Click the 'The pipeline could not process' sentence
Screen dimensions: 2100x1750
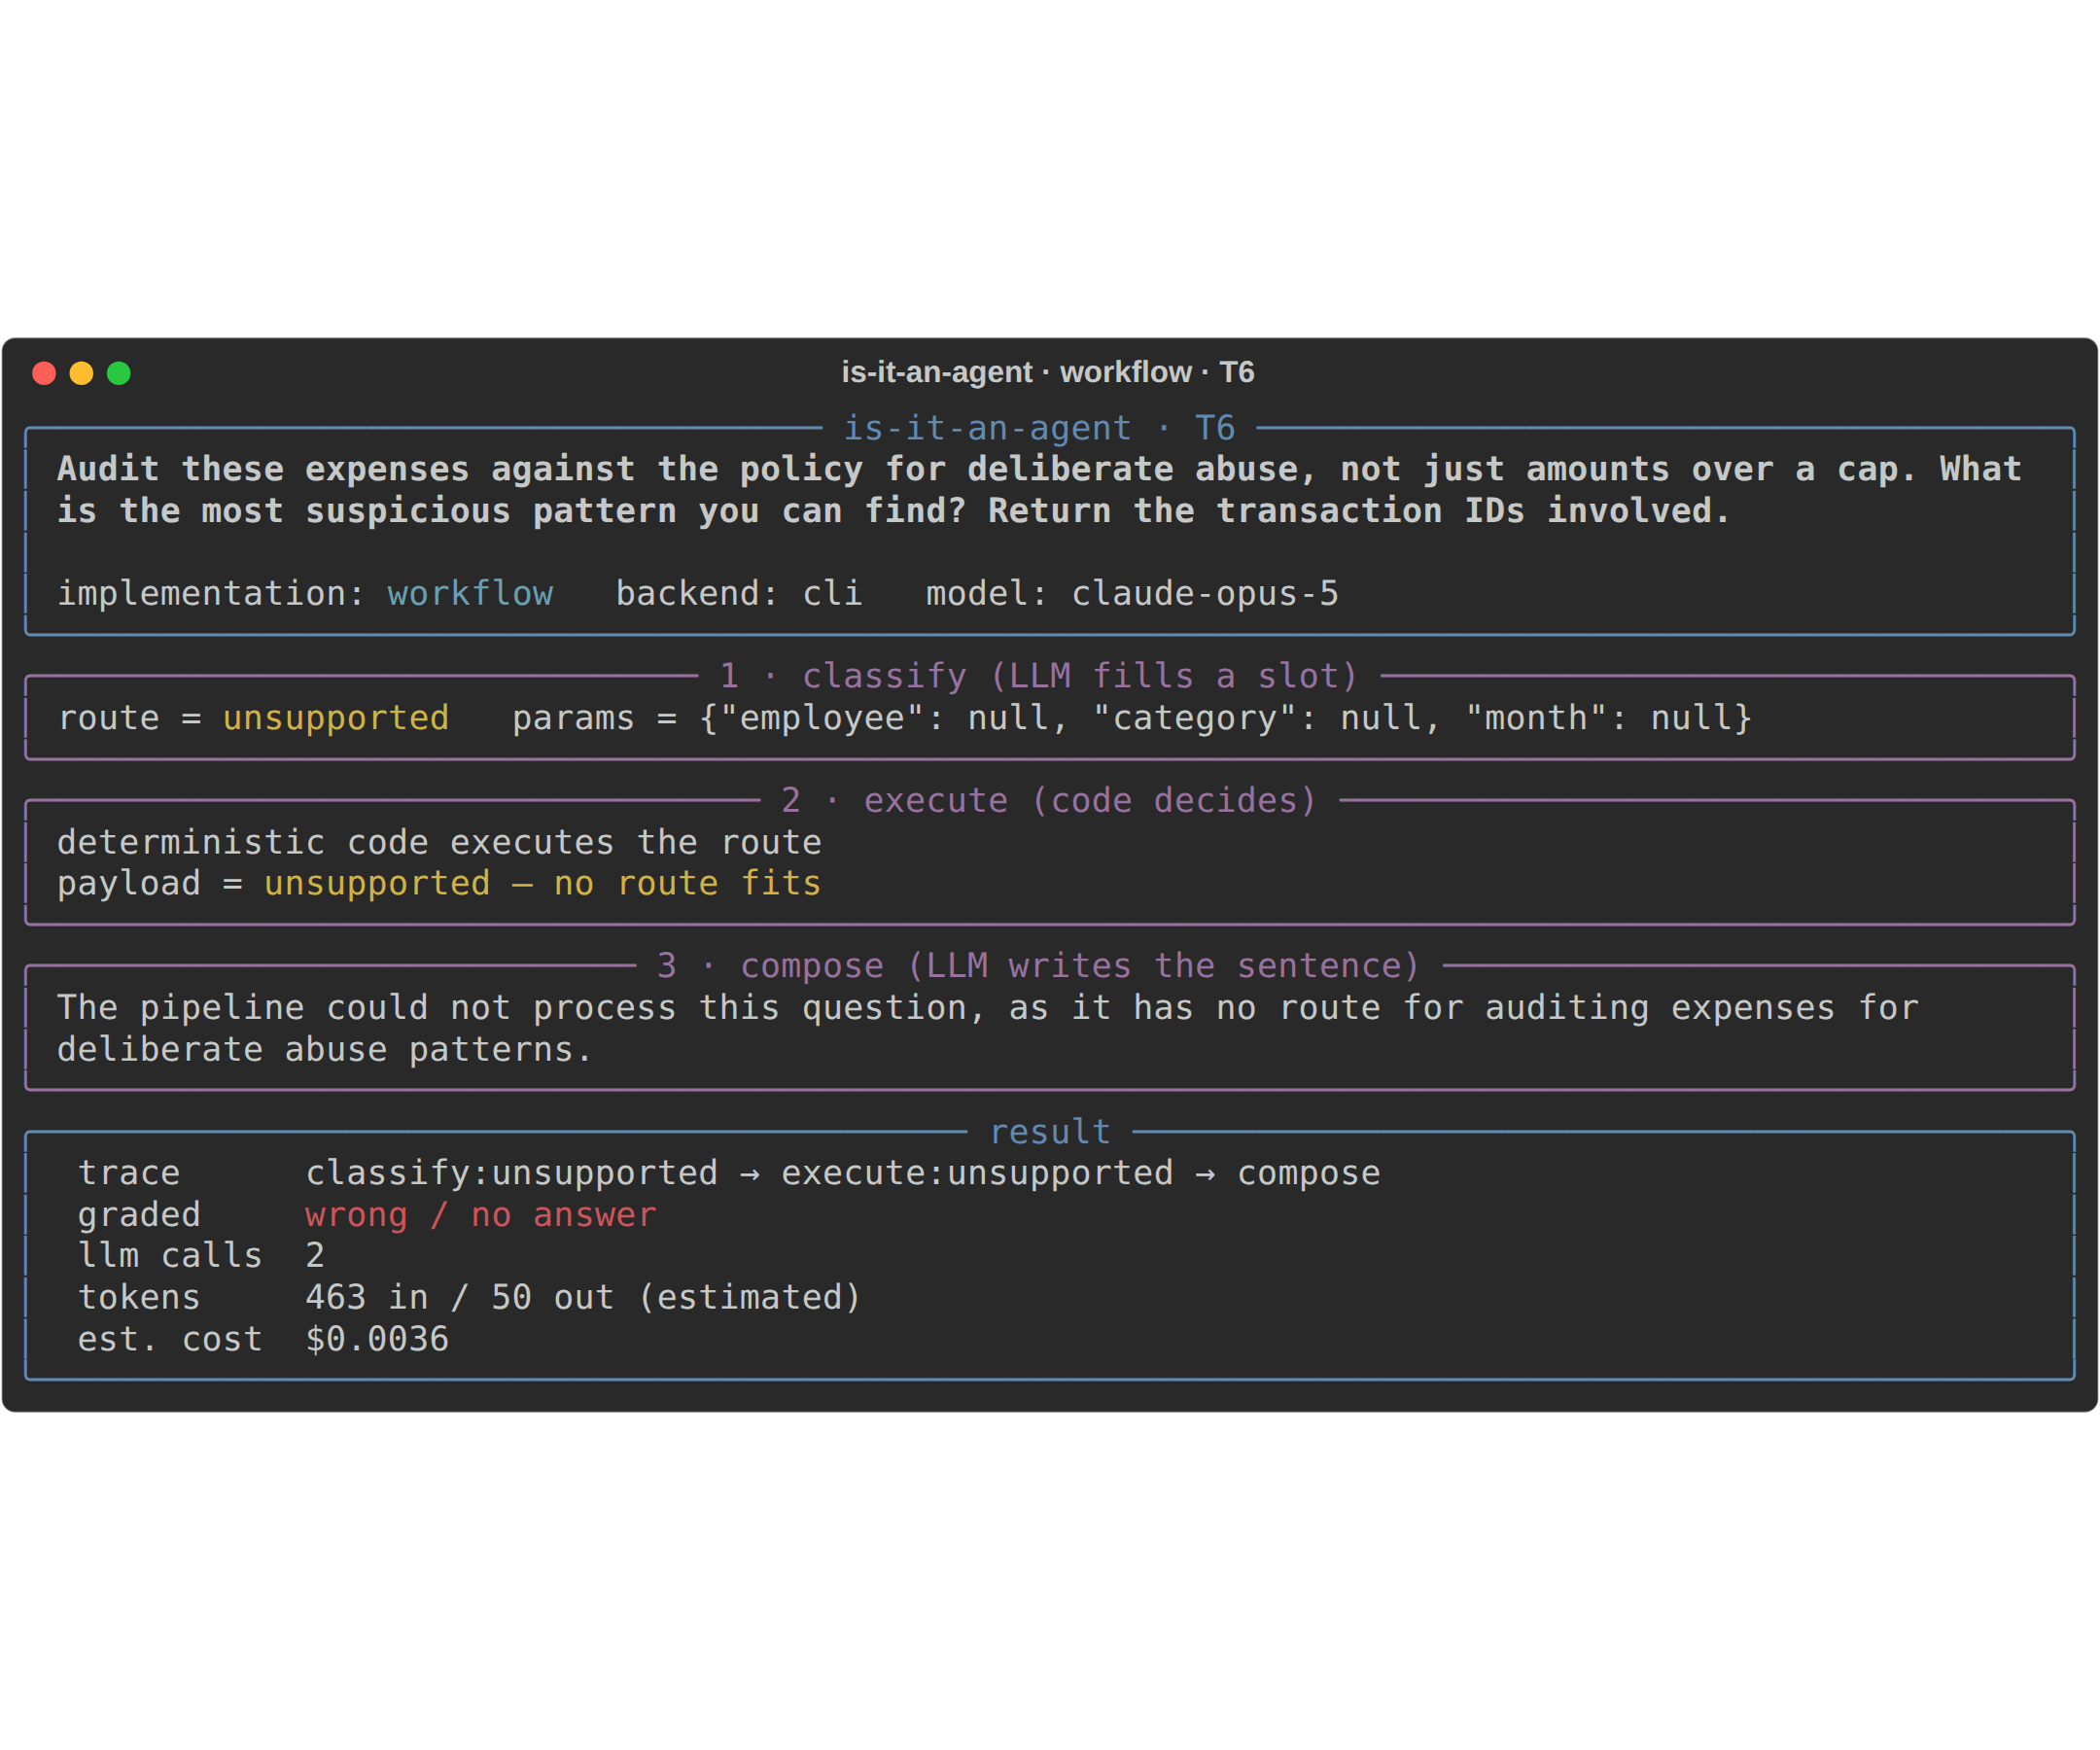[988, 1028]
